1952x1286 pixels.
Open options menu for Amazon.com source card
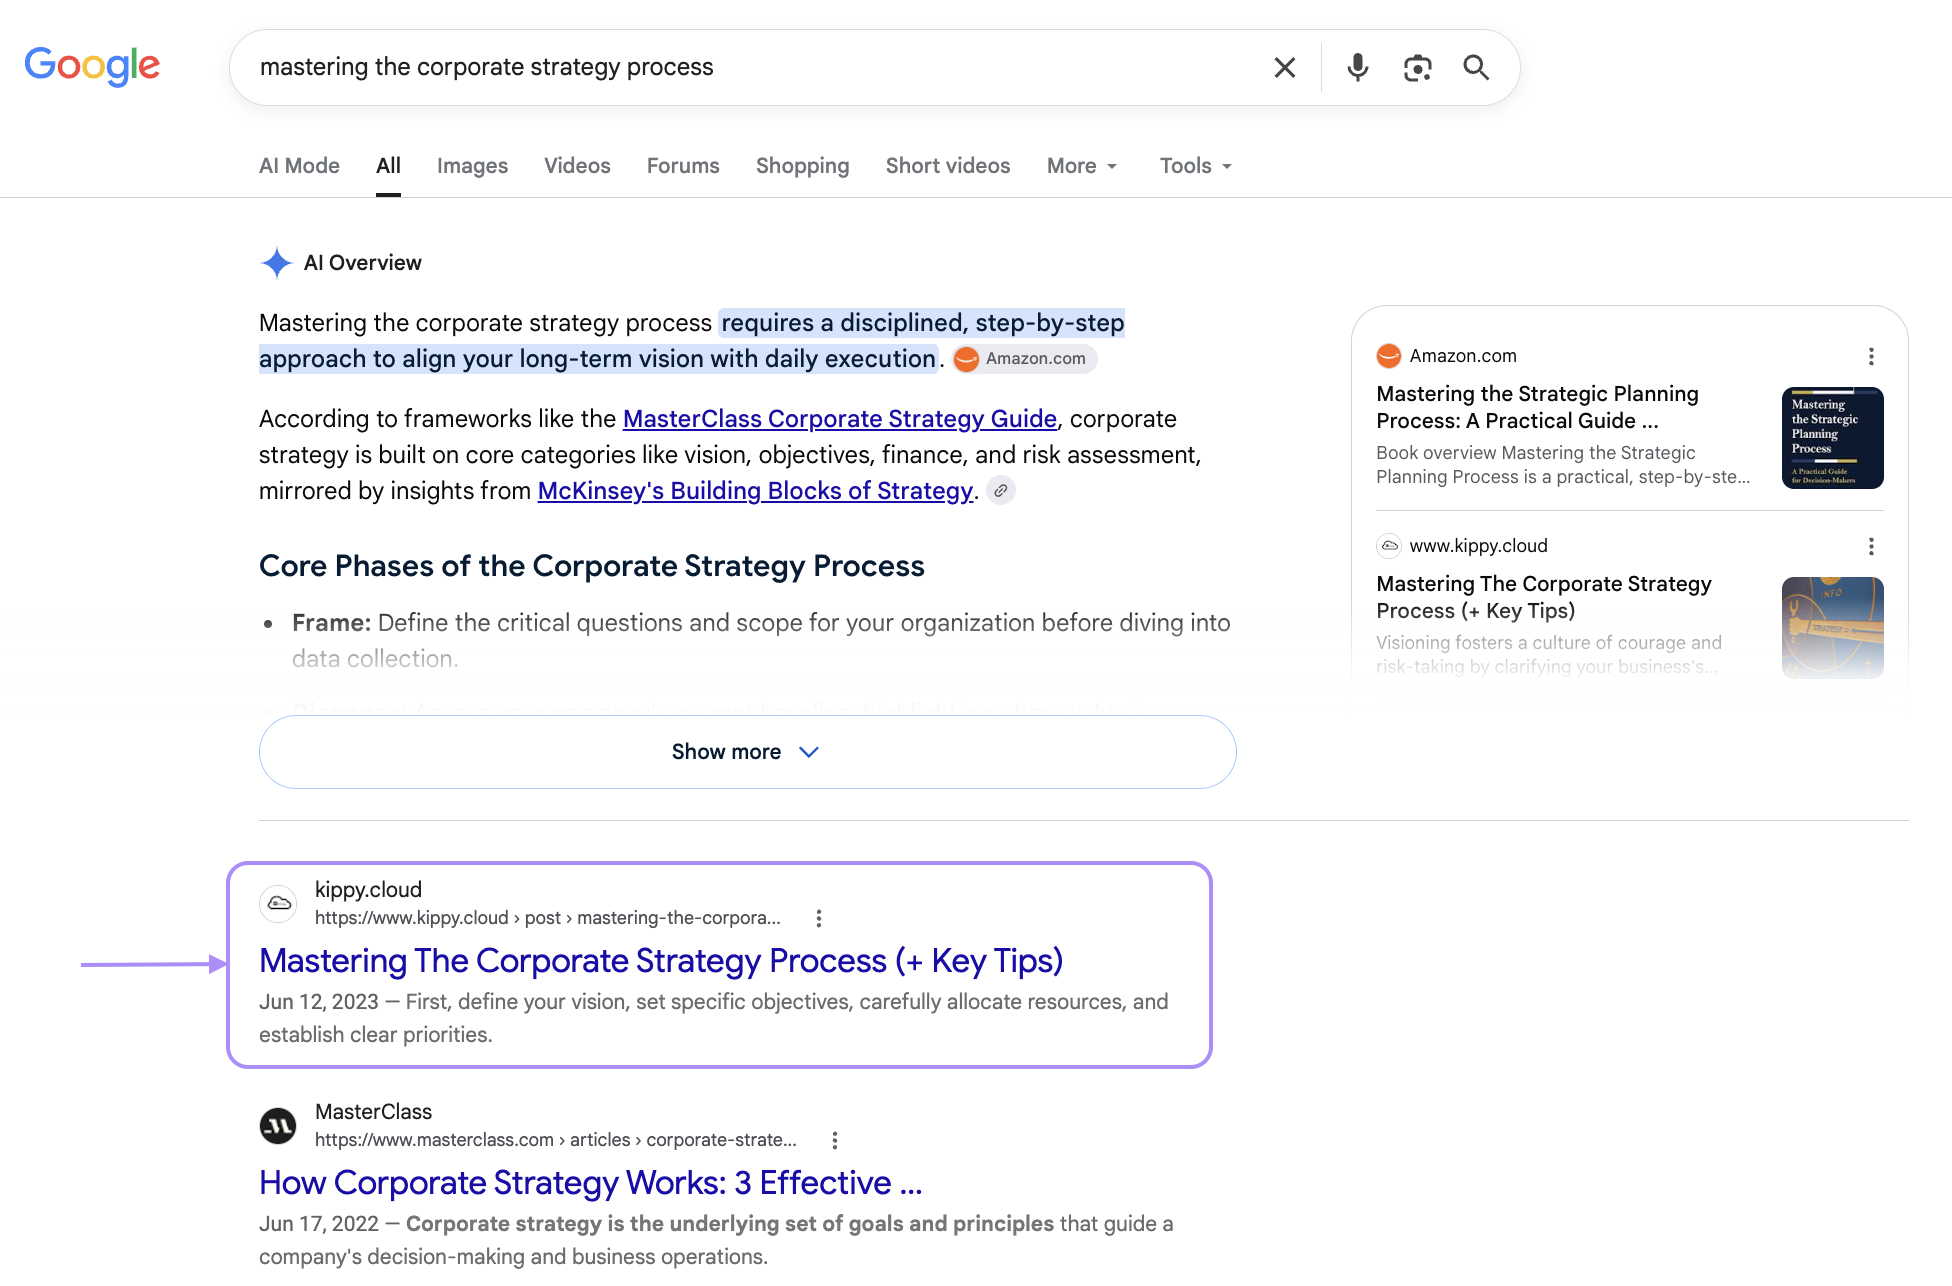tap(1871, 357)
